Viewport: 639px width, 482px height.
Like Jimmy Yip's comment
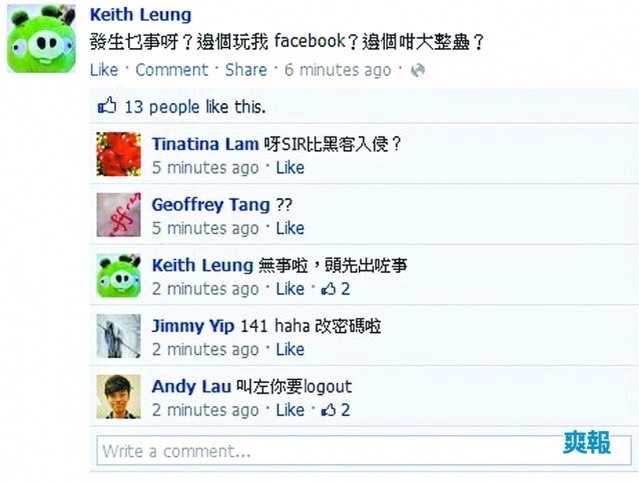[x=290, y=349]
